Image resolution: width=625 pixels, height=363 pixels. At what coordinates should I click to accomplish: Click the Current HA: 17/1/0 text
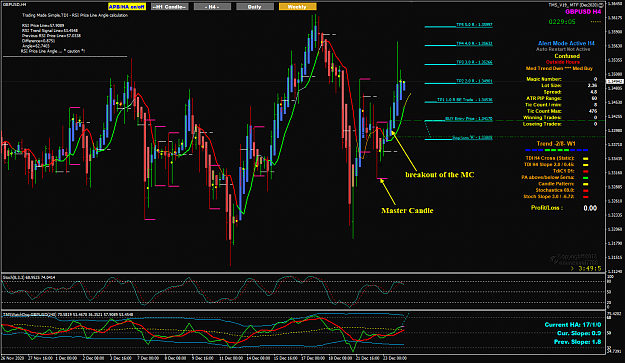point(572,325)
